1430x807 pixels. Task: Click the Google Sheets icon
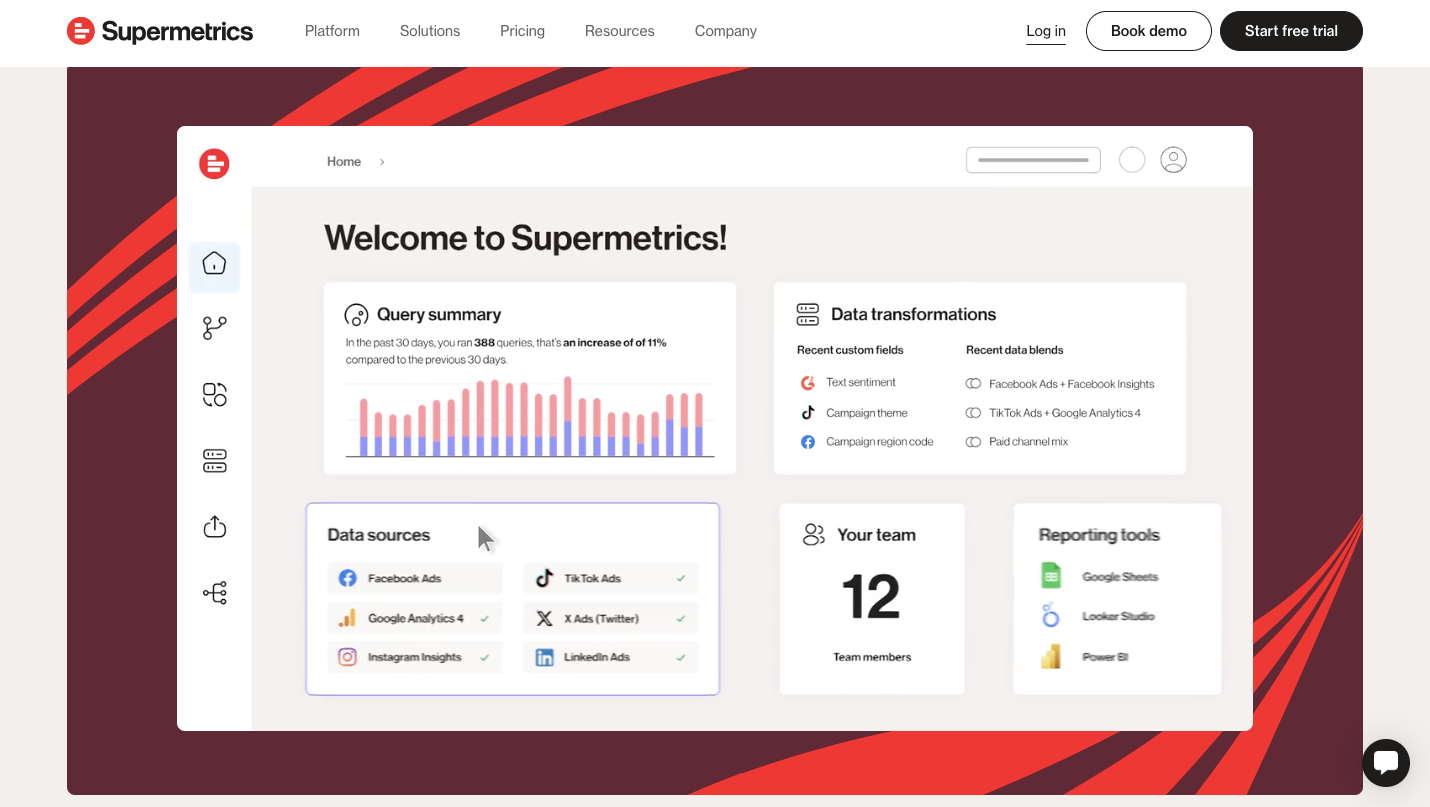coord(1050,576)
